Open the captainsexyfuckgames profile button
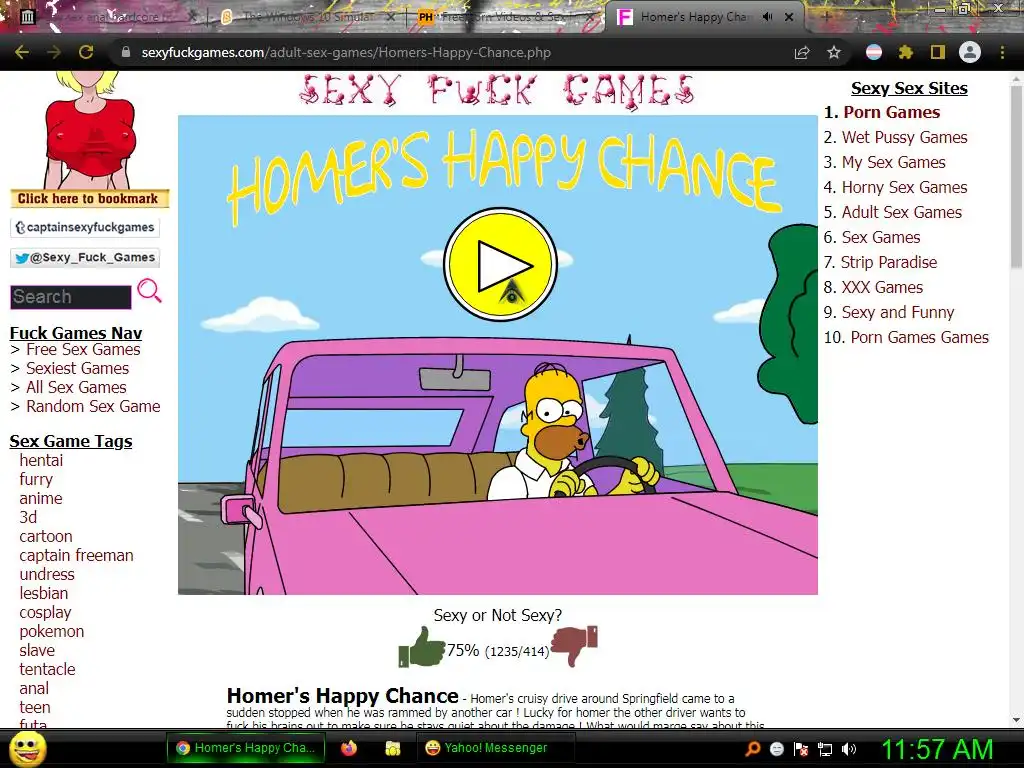The image size is (1024, 768). tap(85, 227)
